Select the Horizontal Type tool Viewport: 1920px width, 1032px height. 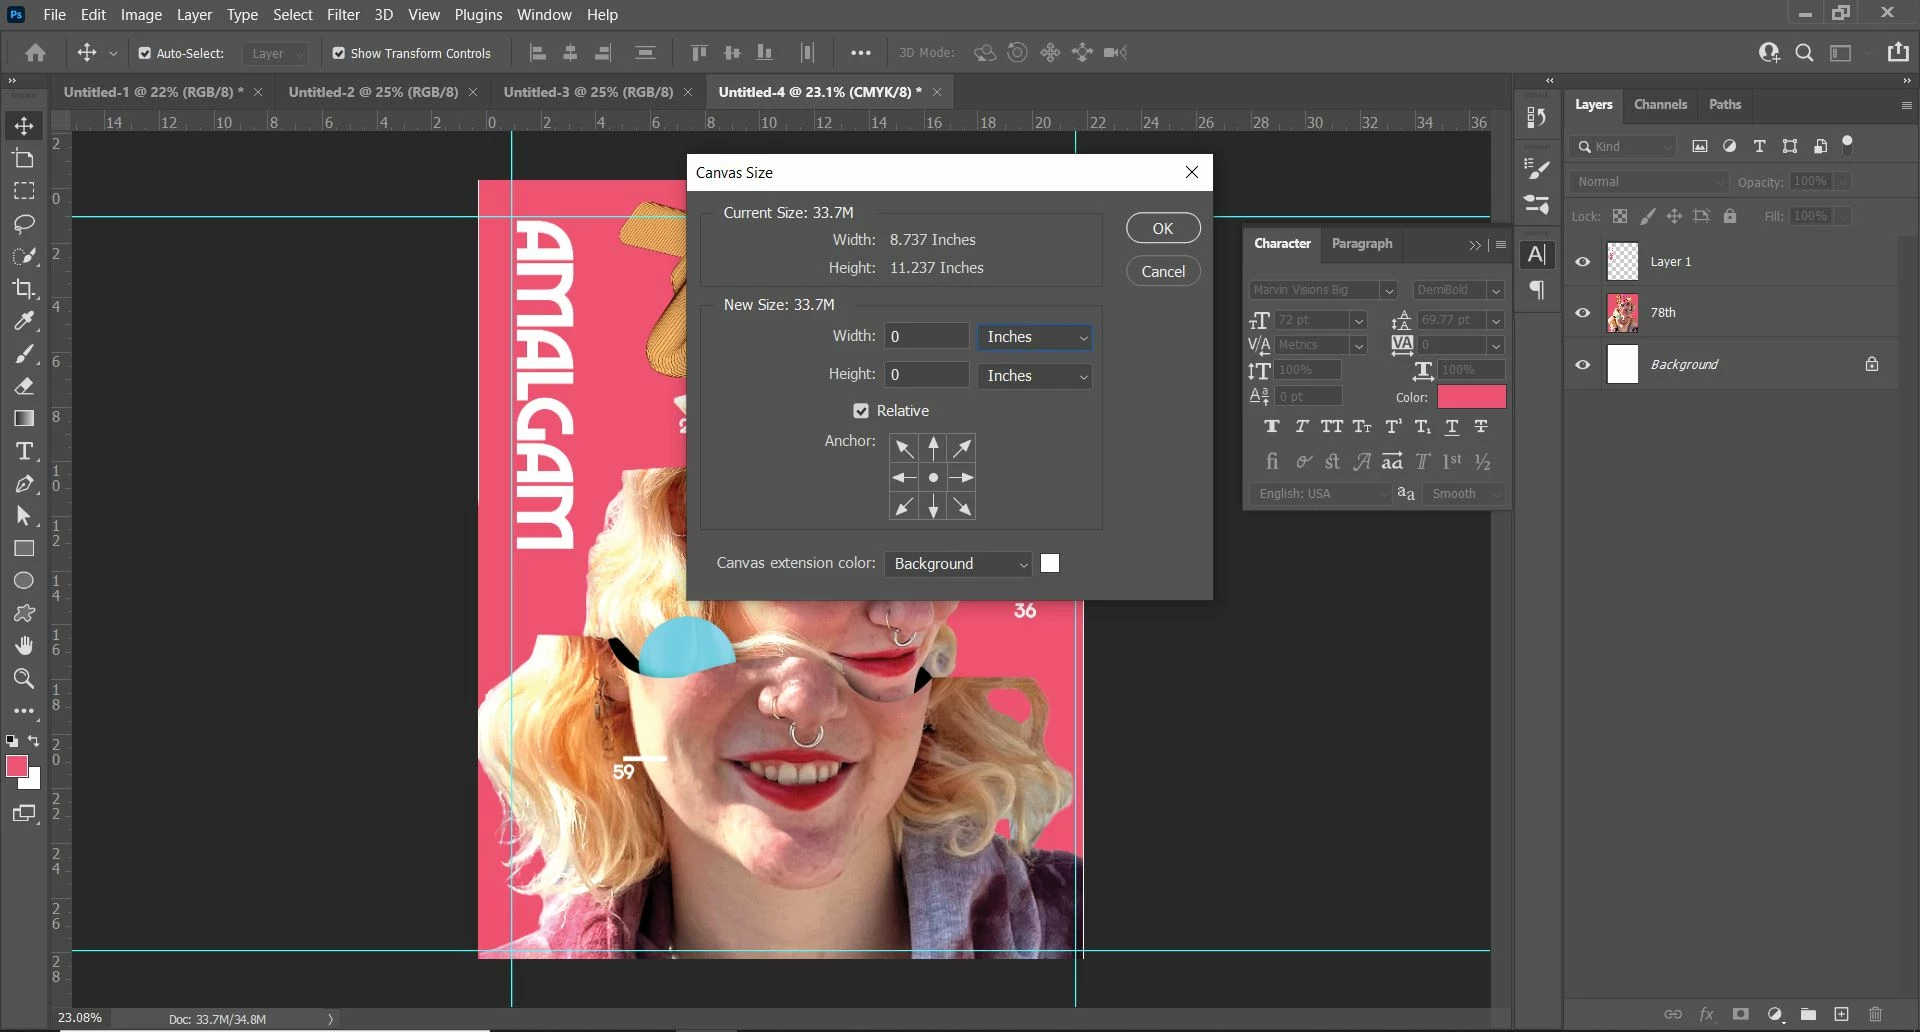(24, 451)
